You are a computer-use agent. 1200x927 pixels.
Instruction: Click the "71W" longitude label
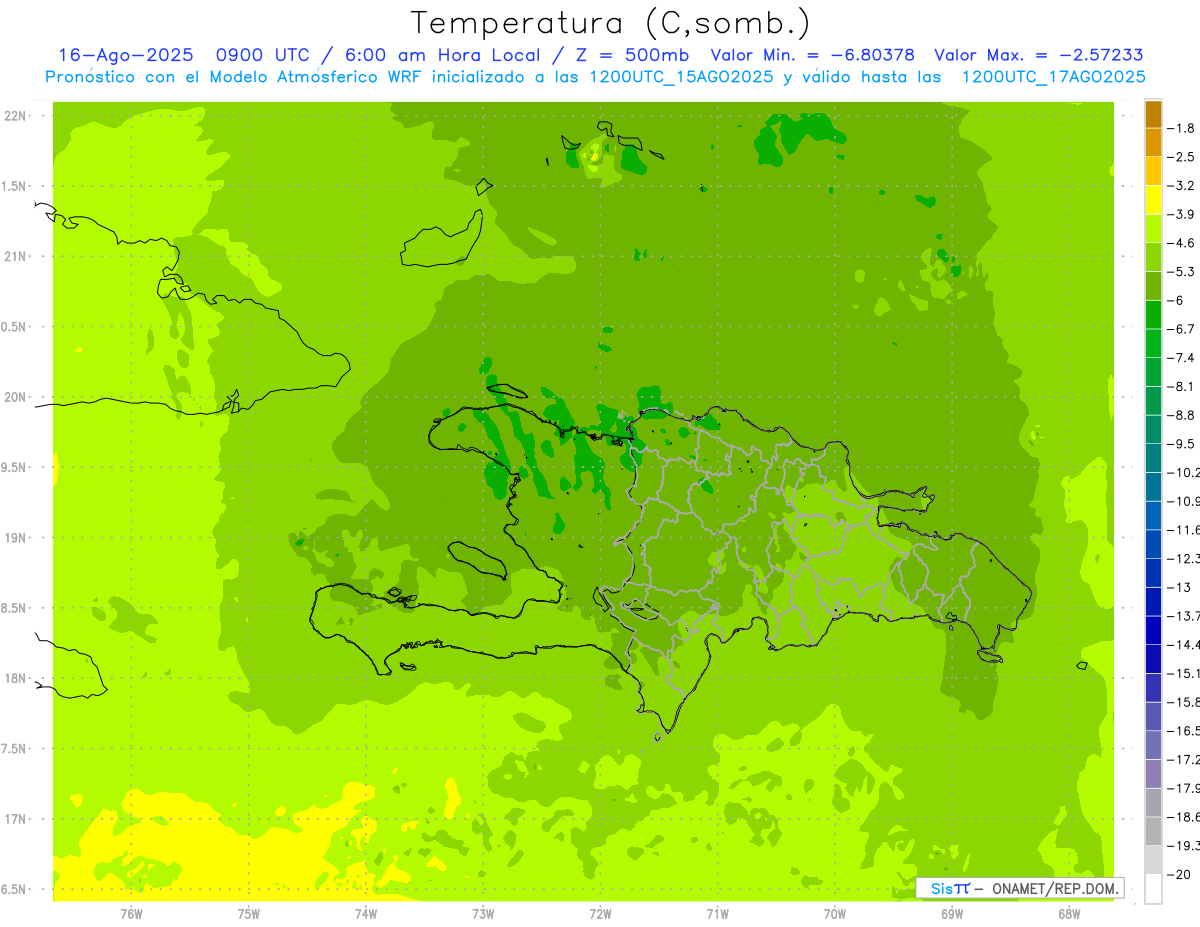(717, 914)
